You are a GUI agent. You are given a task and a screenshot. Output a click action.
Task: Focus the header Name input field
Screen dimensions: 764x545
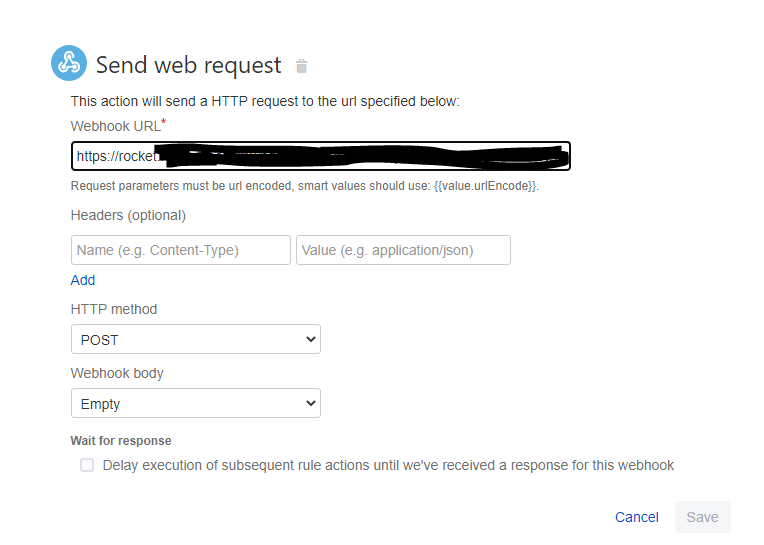[181, 250]
